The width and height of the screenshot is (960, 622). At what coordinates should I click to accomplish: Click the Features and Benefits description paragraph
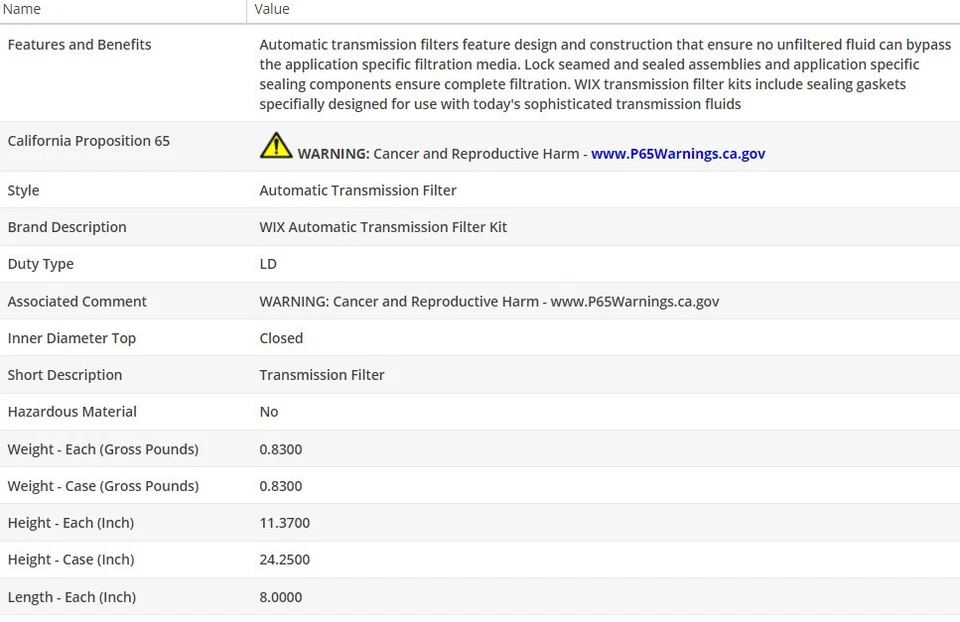[605, 74]
